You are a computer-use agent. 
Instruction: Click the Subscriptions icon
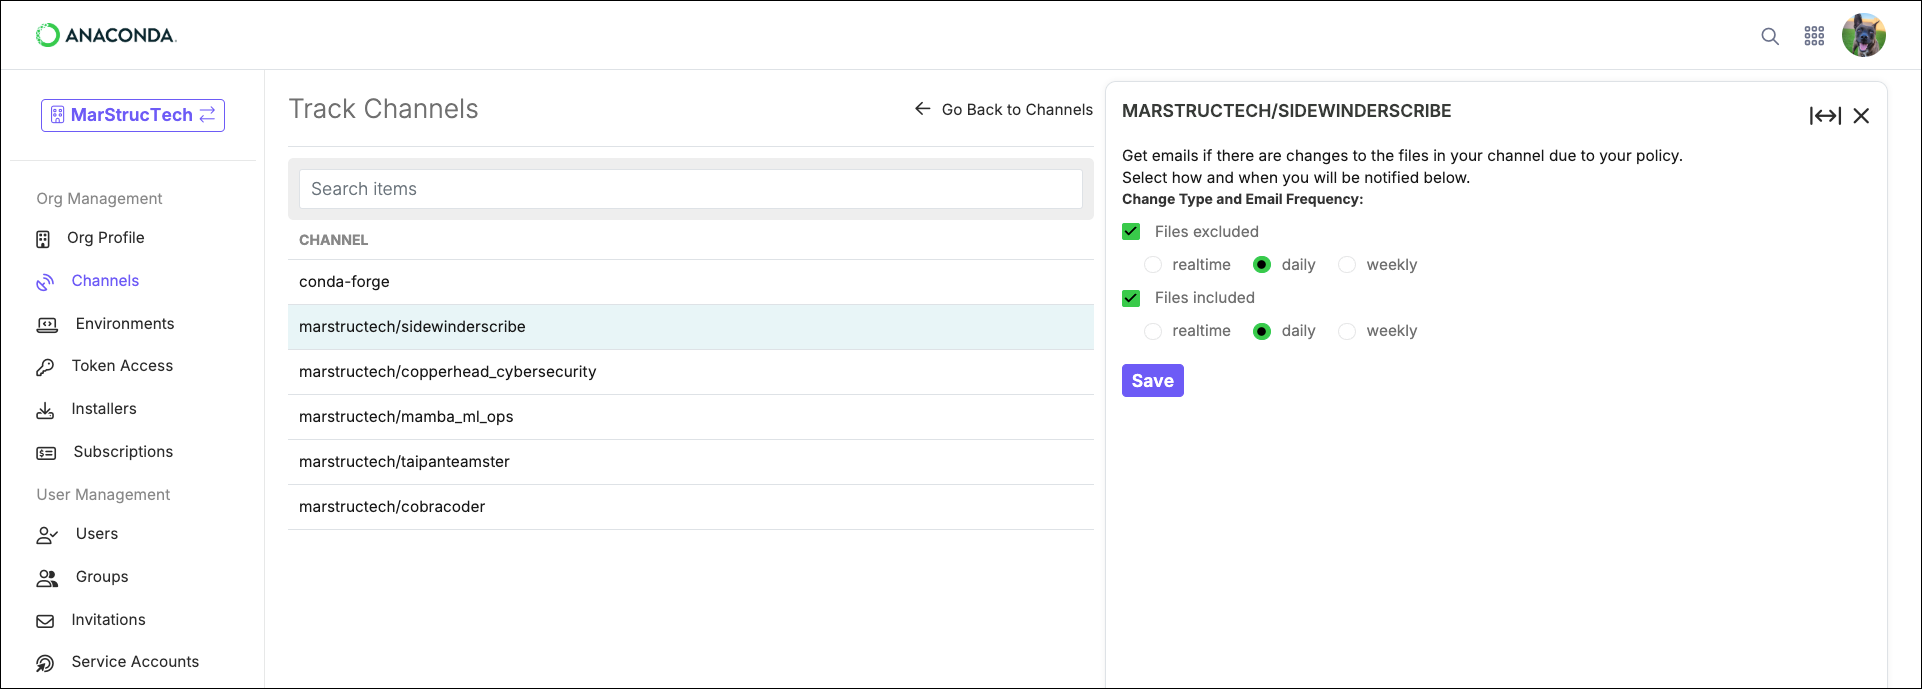[x=46, y=453]
